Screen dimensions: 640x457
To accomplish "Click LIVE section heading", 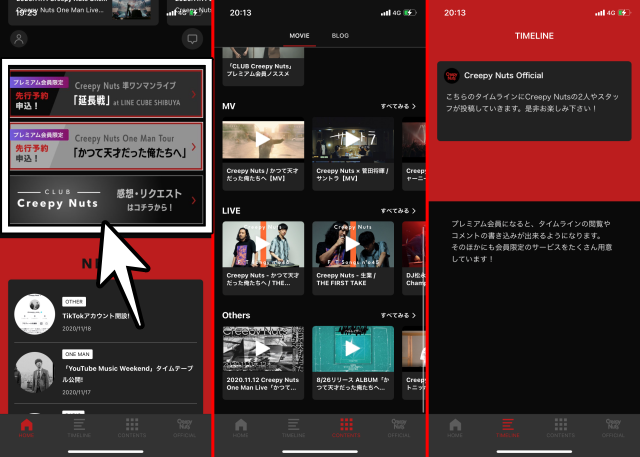I will (x=231, y=211).
